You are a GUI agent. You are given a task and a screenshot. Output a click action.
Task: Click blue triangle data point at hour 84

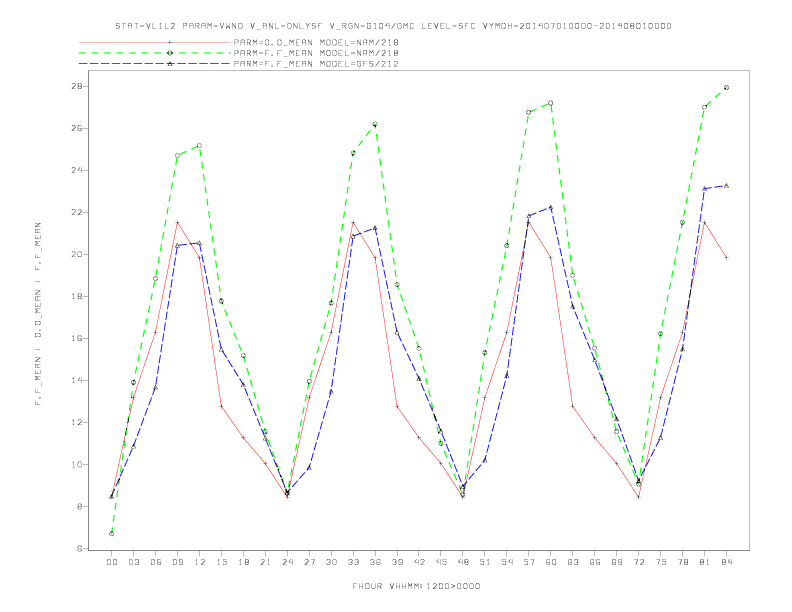[726, 186]
